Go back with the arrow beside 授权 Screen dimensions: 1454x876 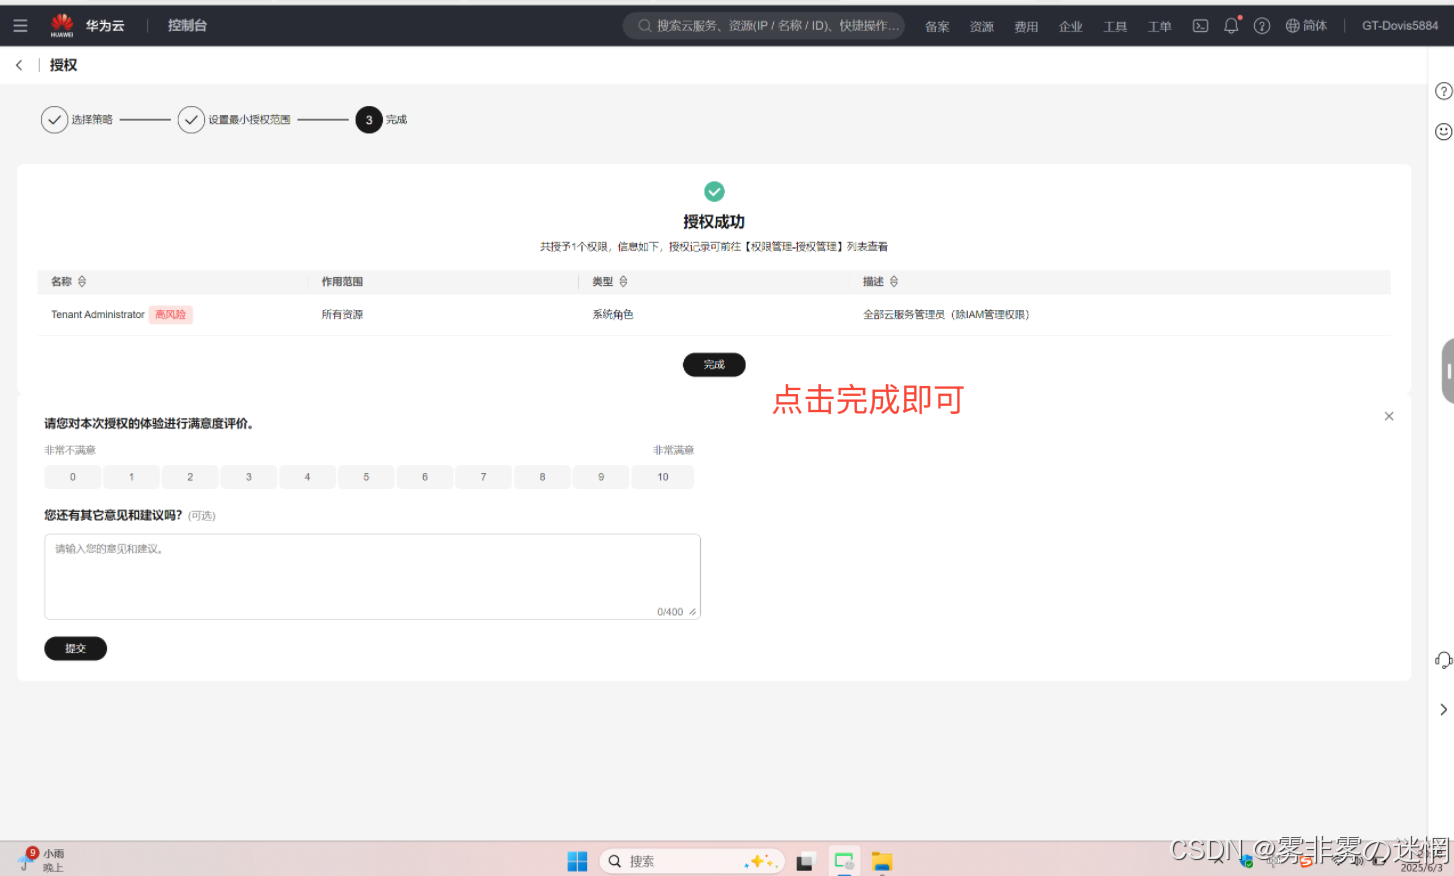pos(19,65)
